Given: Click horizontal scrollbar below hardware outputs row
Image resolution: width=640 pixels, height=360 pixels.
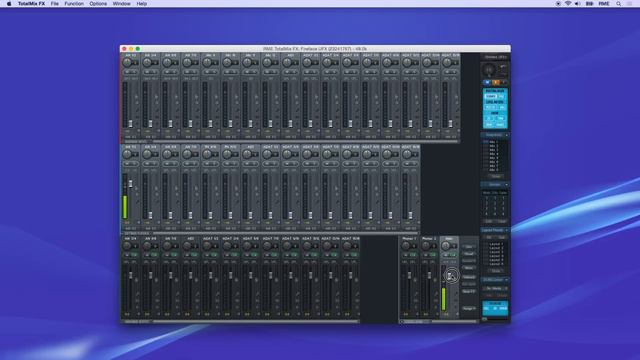Looking at the screenshot, I should pos(256,322).
